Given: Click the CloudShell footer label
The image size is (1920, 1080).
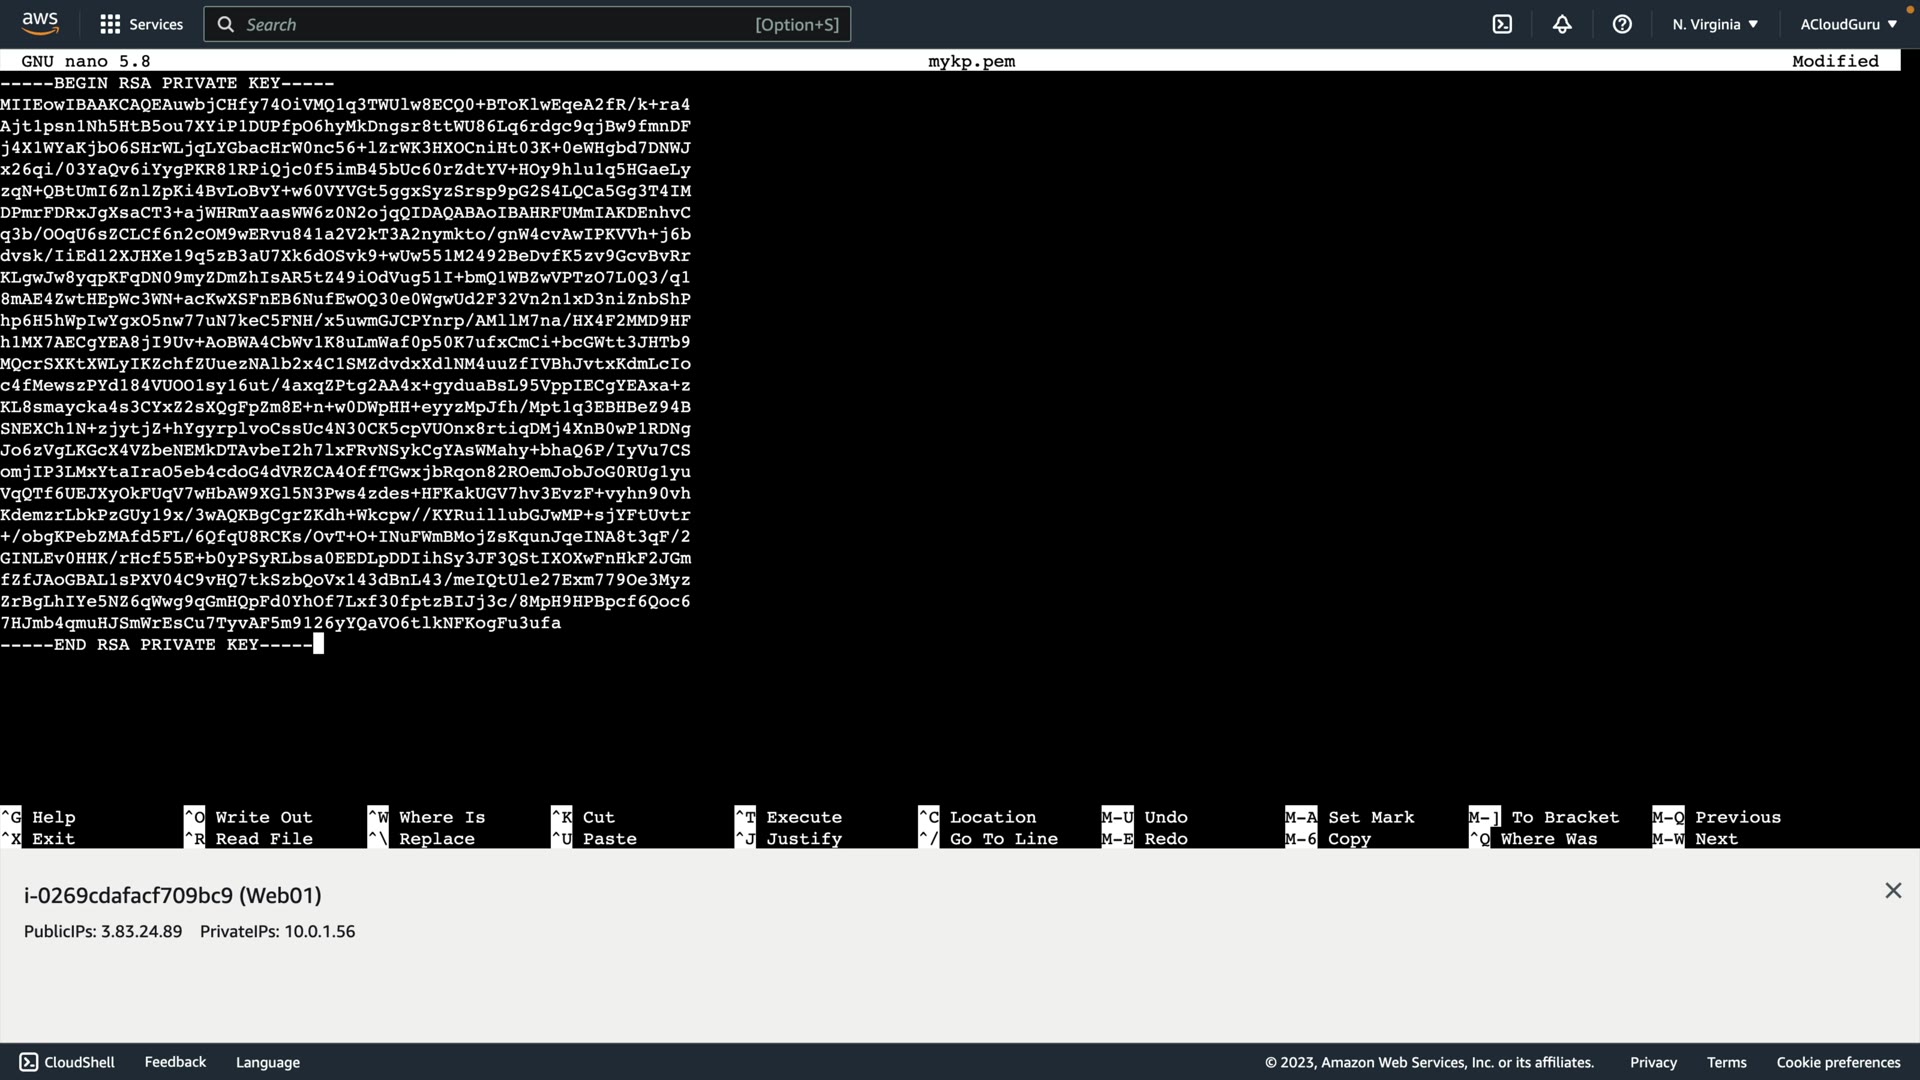Looking at the screenshot, I should (80, 1062).
